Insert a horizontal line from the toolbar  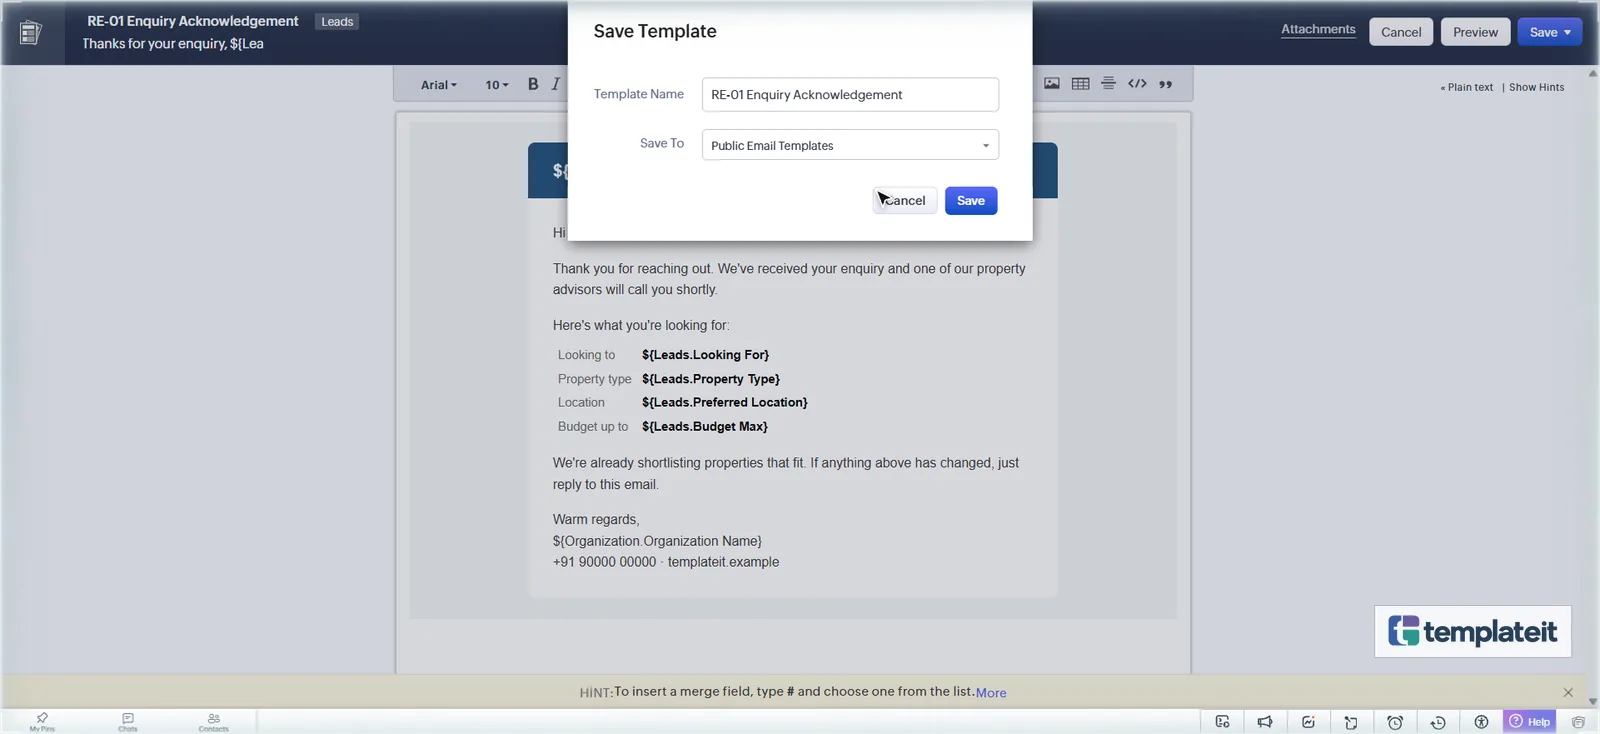[1108, 84]
